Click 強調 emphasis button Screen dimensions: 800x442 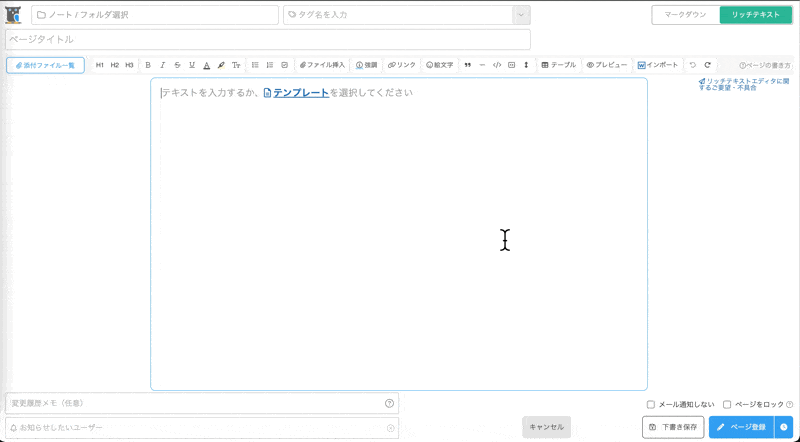tap(366, 65)
